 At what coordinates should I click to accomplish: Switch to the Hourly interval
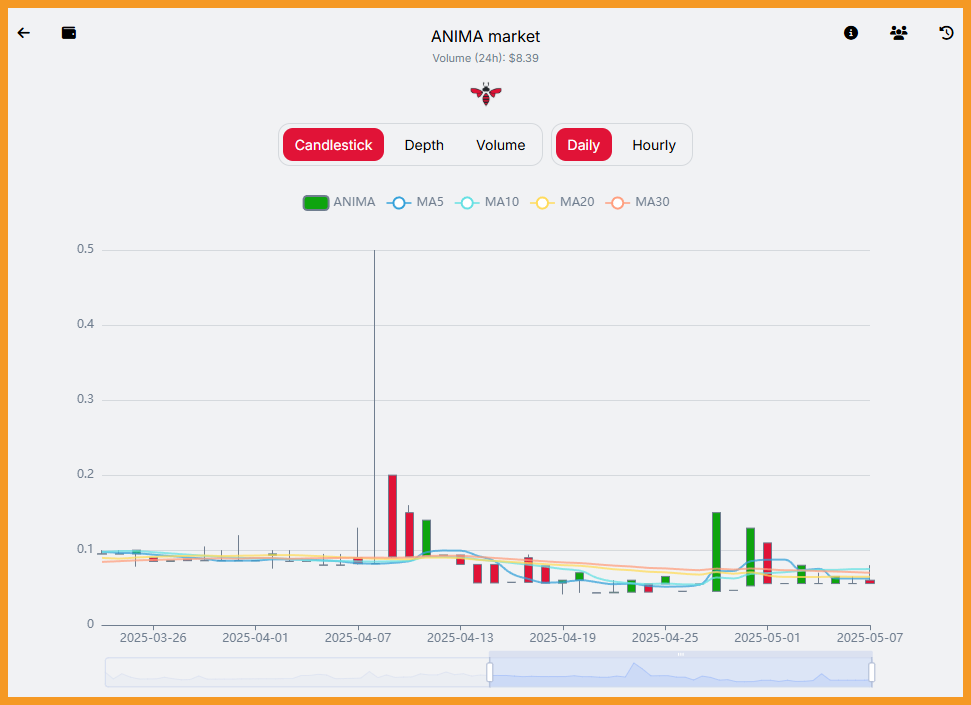coord(654,145)
